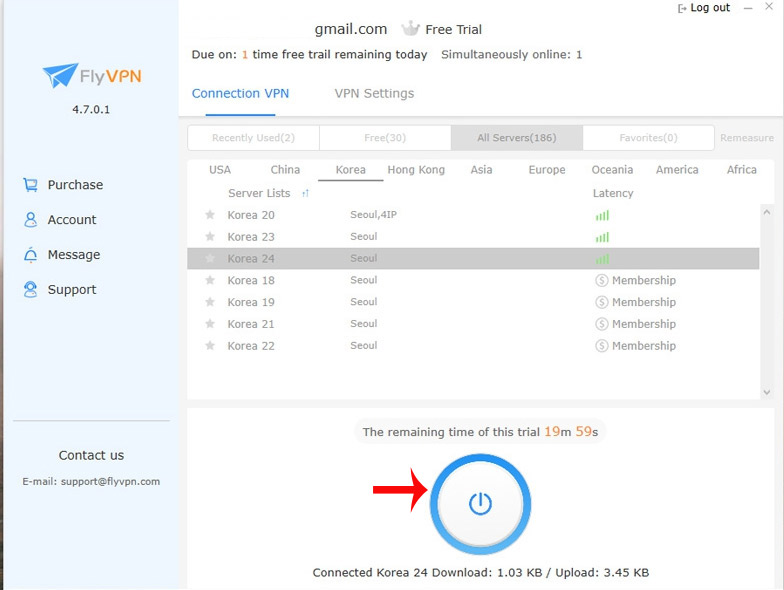Select the Korea region tab

click(350, 170)
